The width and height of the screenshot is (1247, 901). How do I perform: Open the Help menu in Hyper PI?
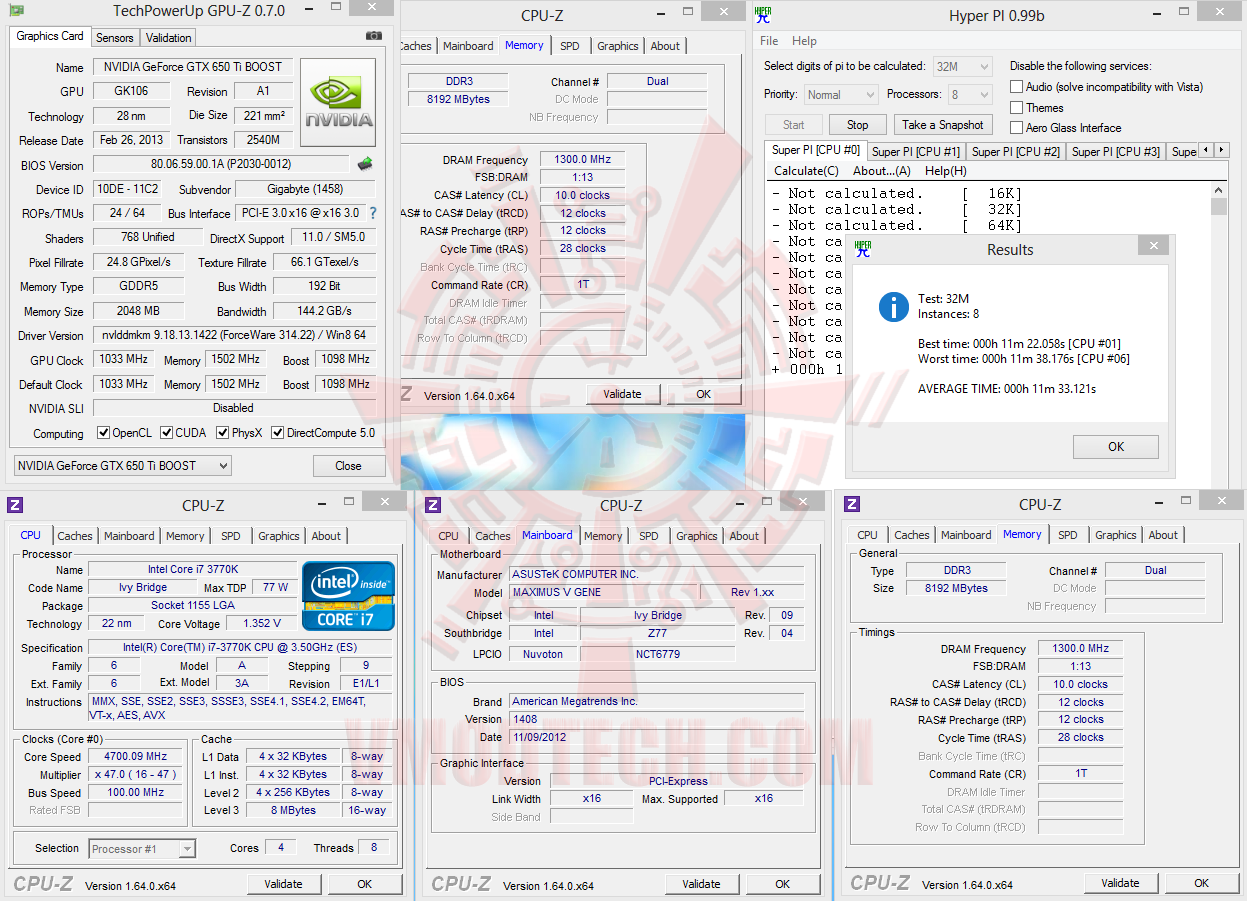click(x=804, y=41)
